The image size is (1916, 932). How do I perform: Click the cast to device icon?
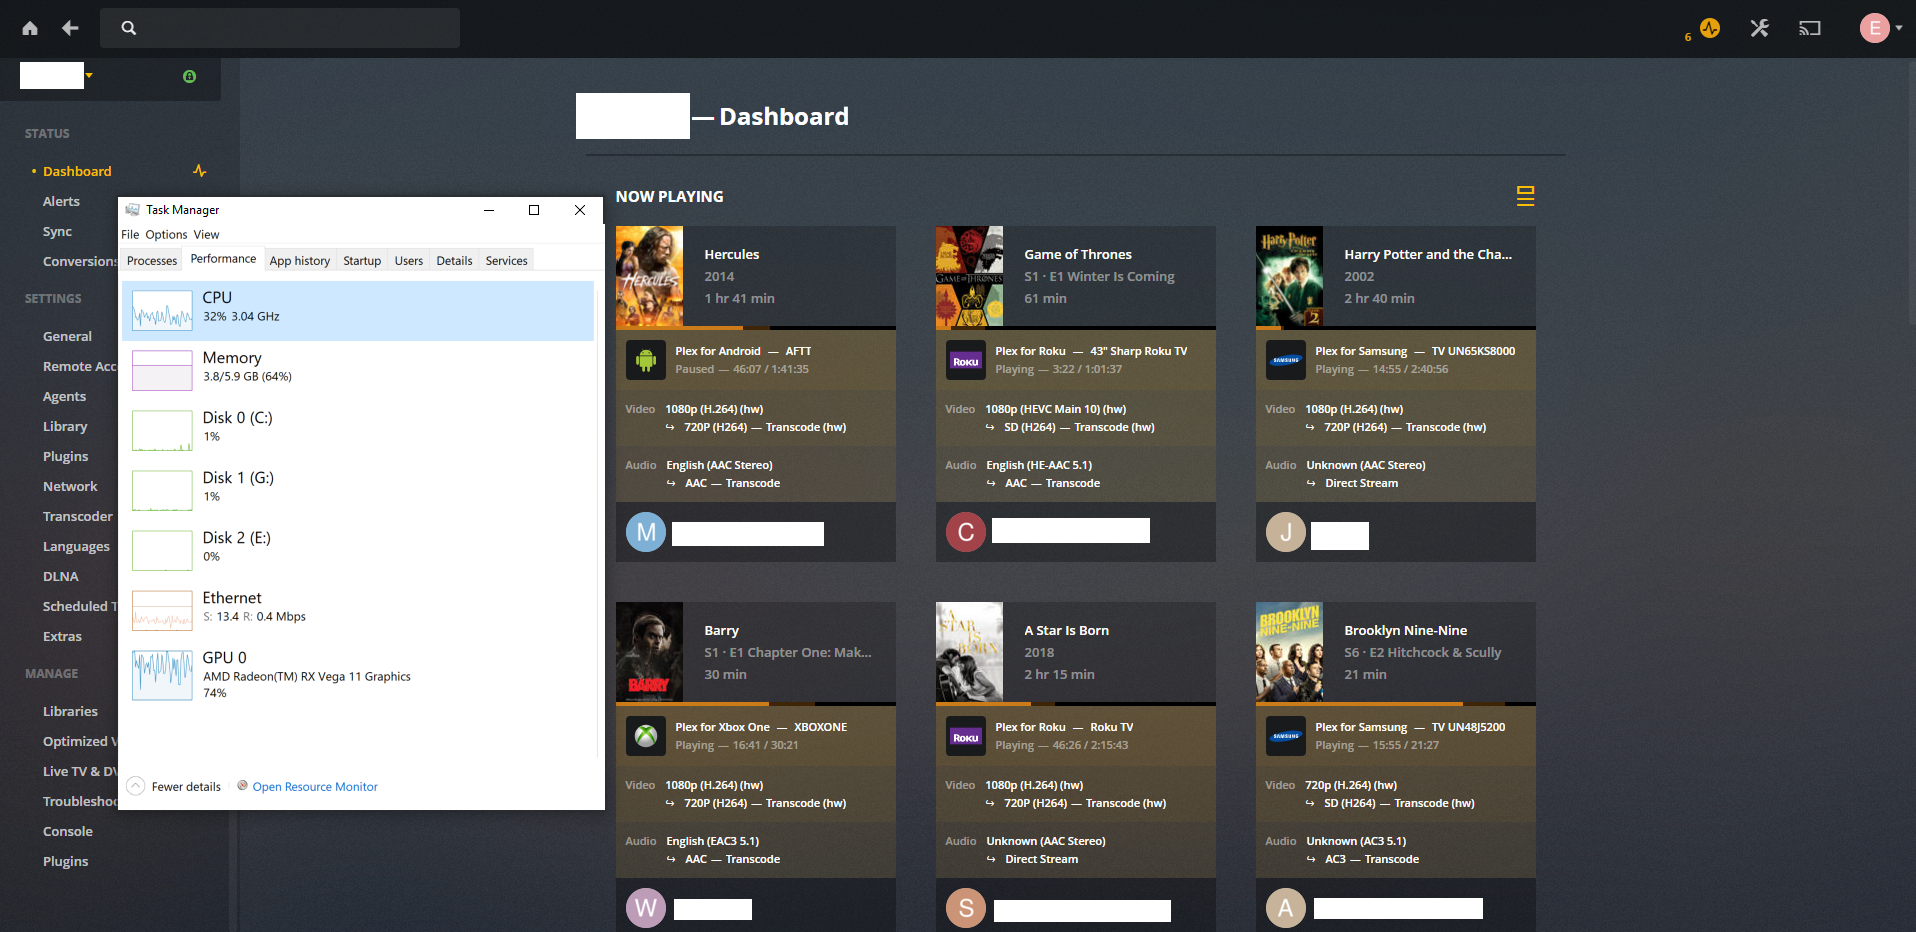1810,28
